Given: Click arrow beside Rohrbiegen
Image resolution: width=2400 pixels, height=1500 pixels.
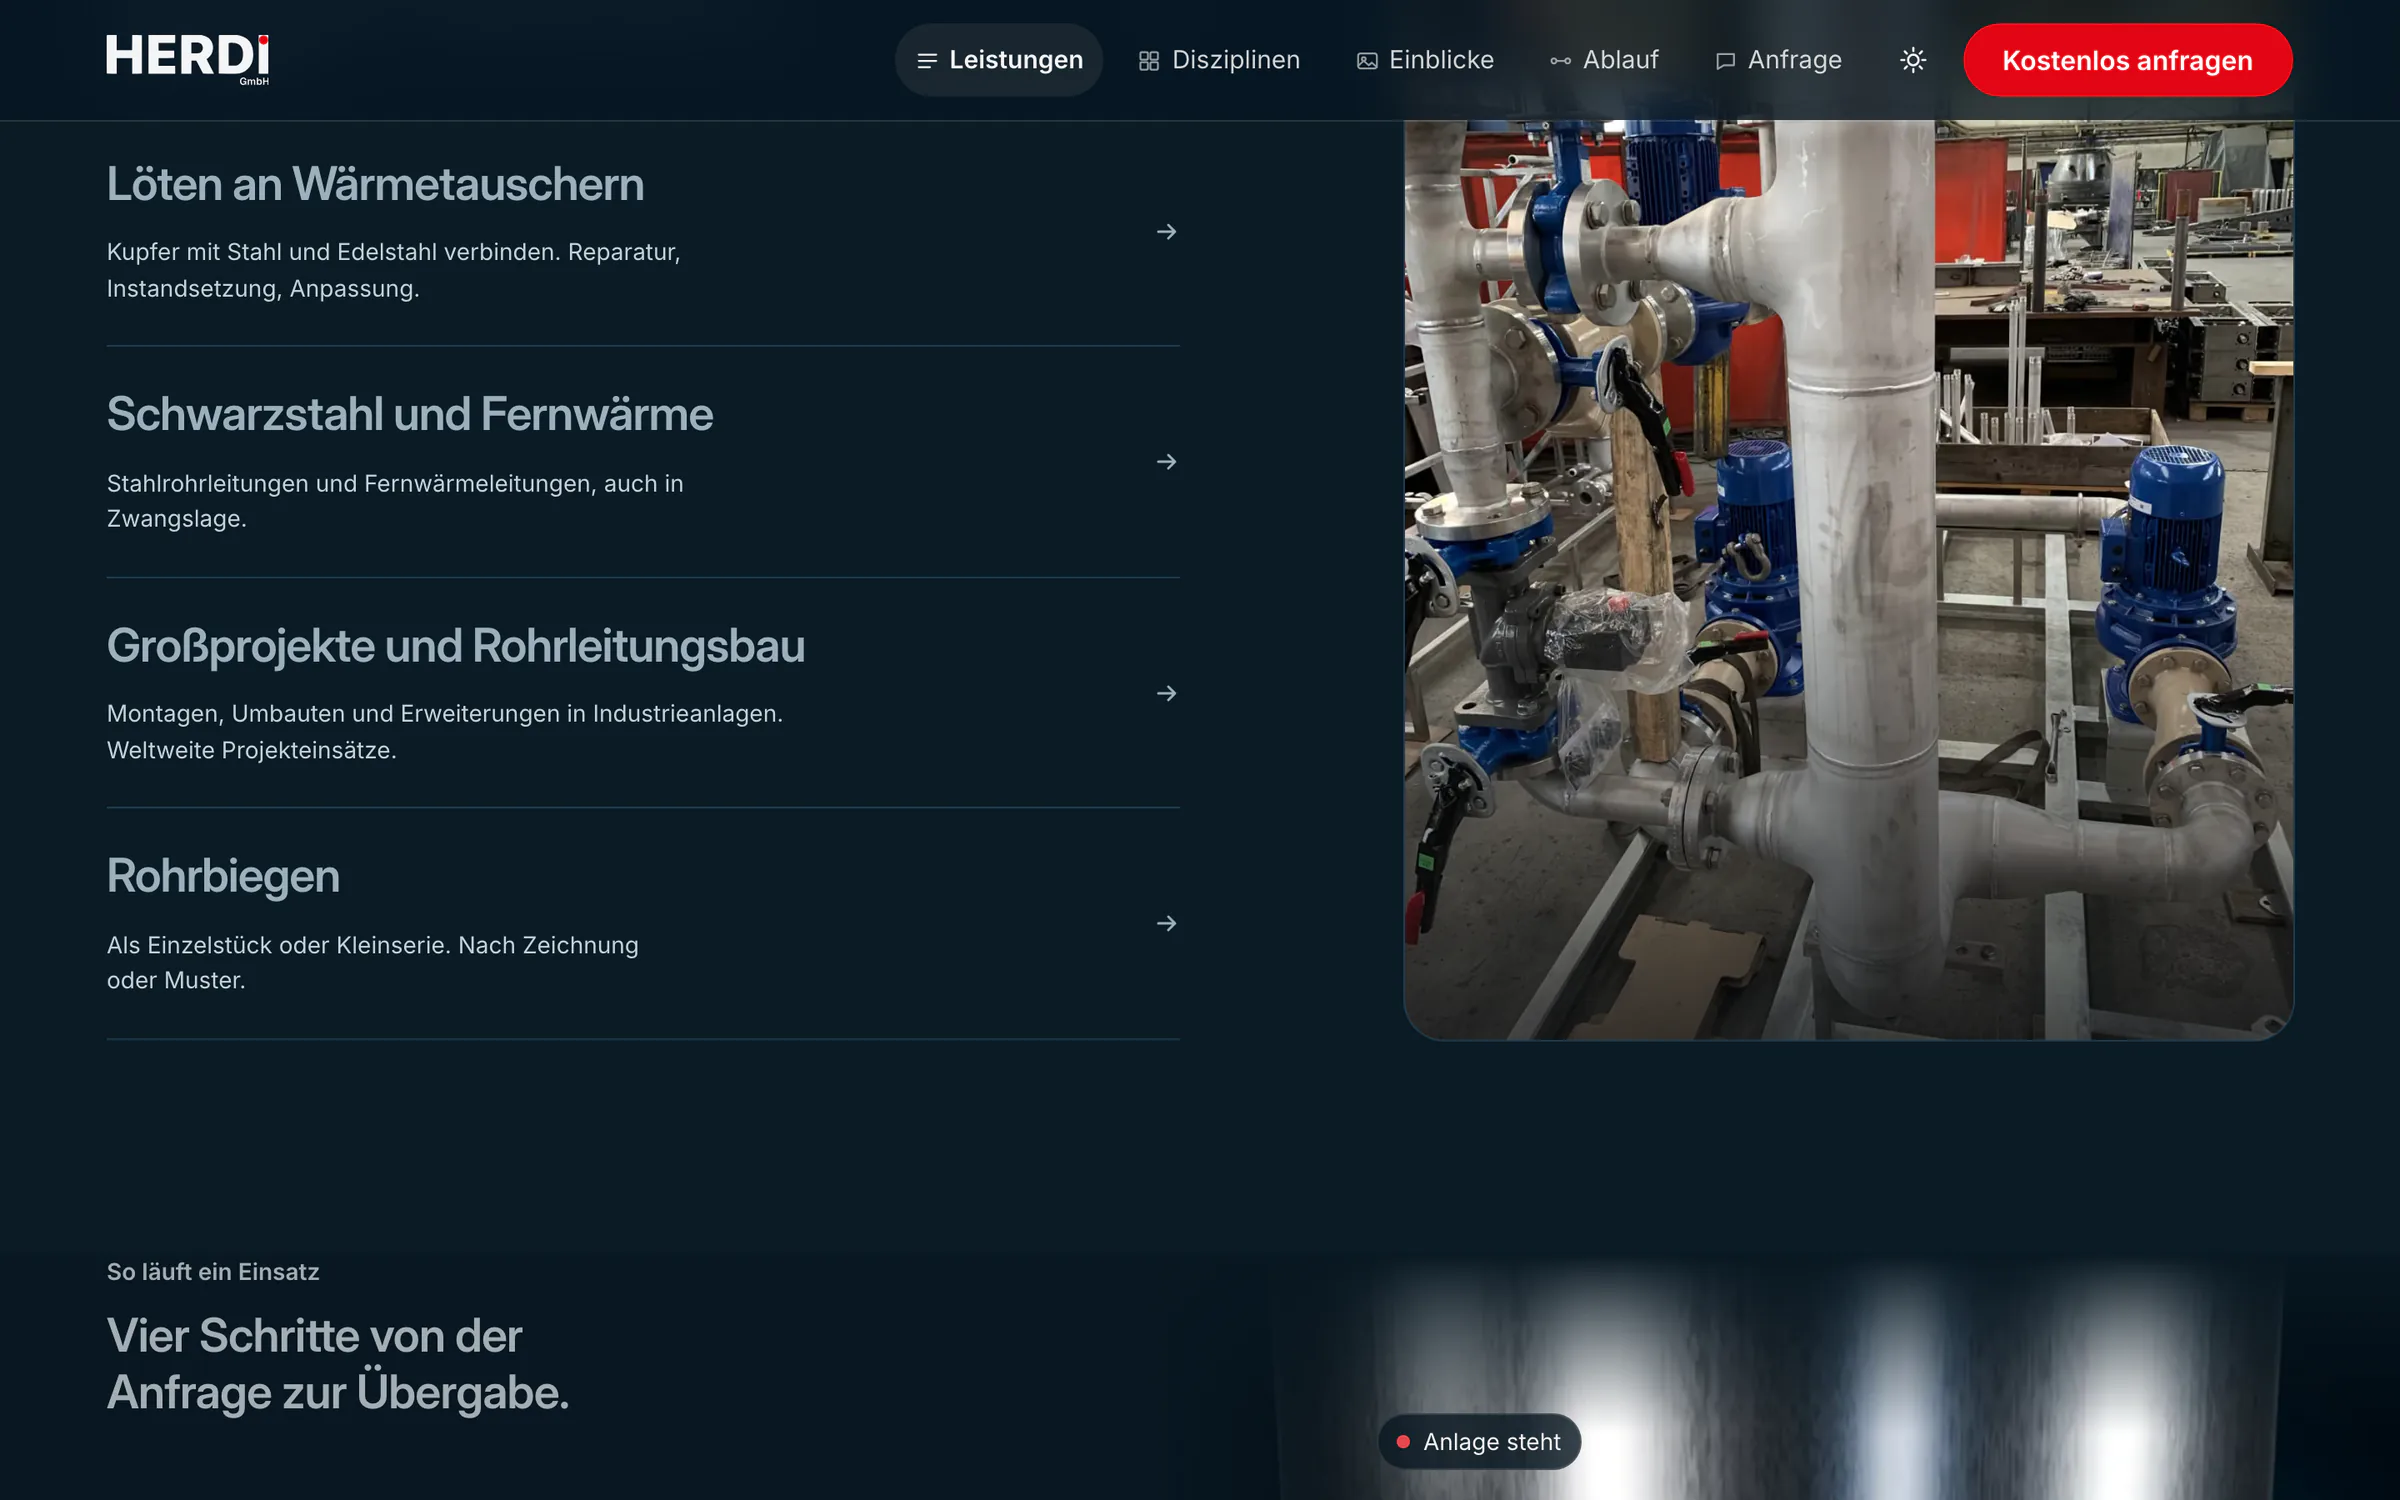Looking at the screenshot, I should tap(1166, 923).
